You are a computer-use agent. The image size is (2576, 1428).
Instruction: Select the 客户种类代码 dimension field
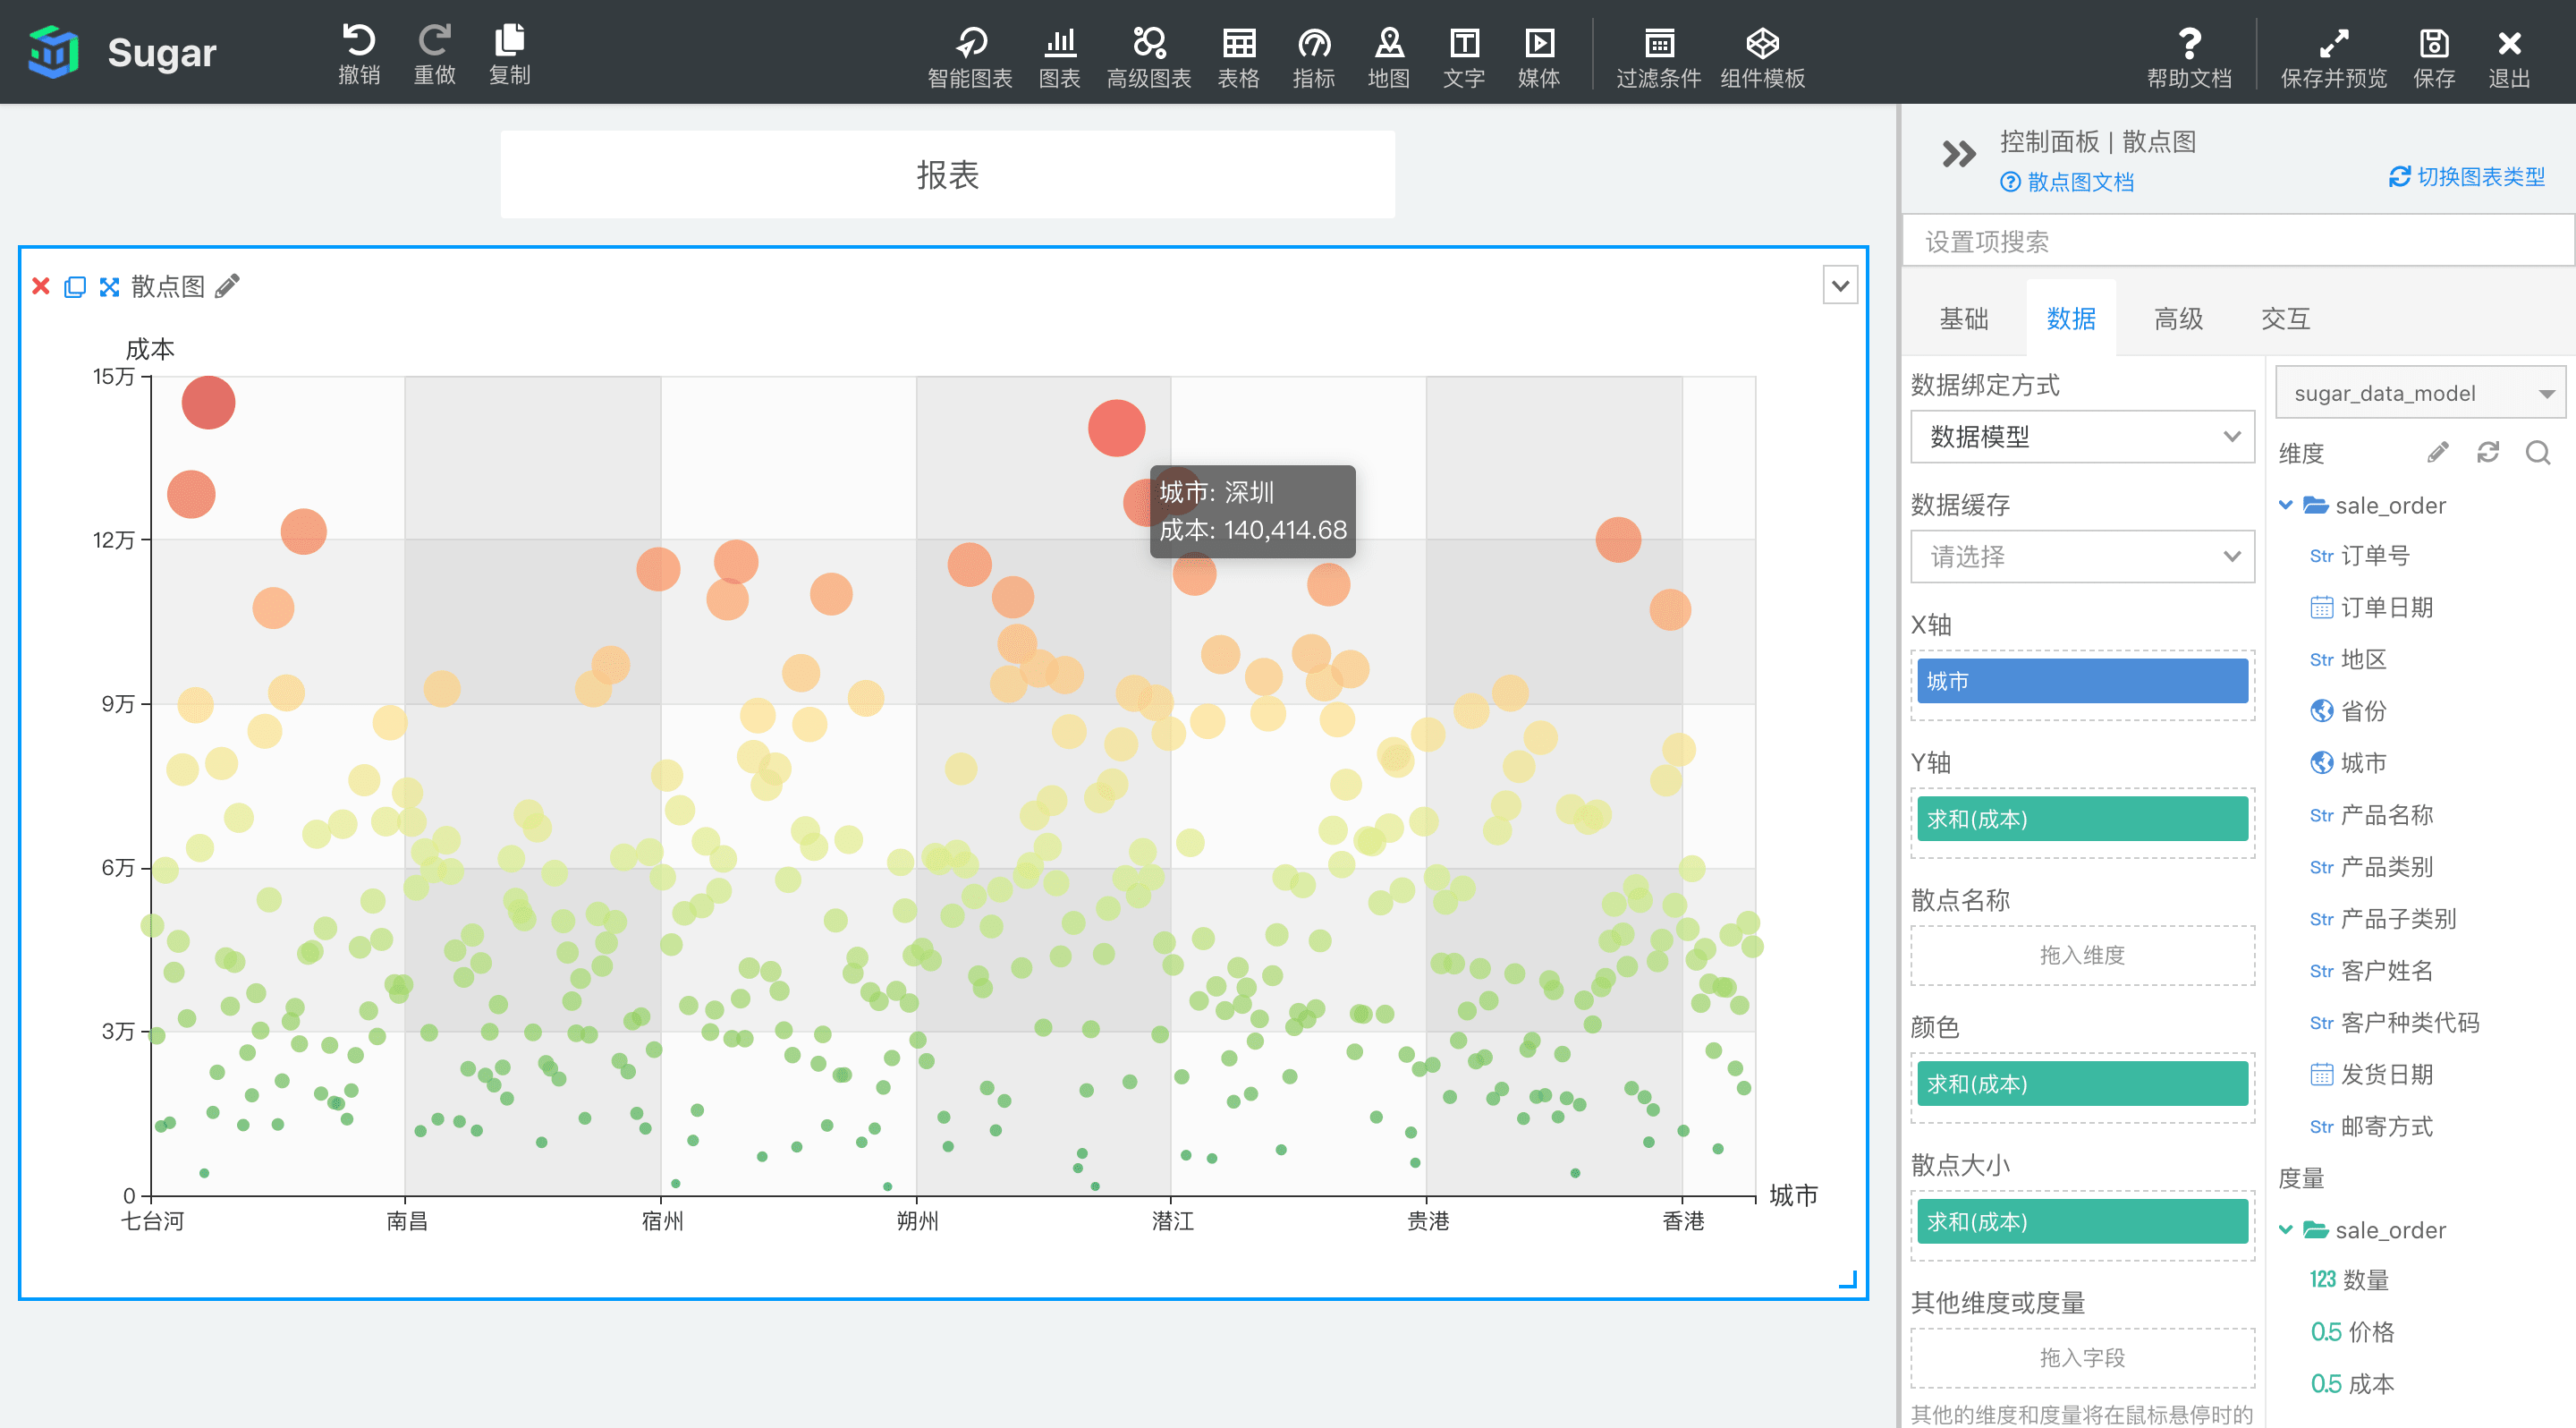2394,1023
